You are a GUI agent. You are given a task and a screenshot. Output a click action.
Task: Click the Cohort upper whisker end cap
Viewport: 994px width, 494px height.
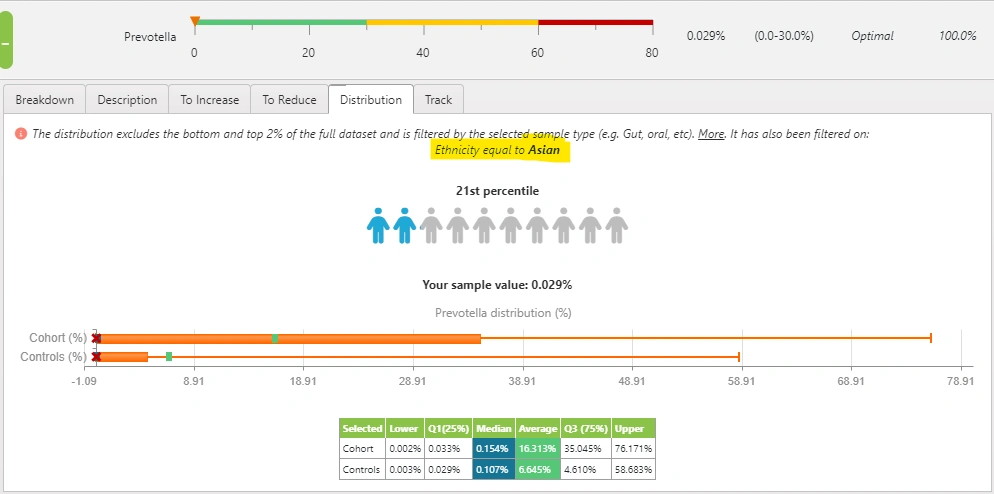tap(931, 338)
